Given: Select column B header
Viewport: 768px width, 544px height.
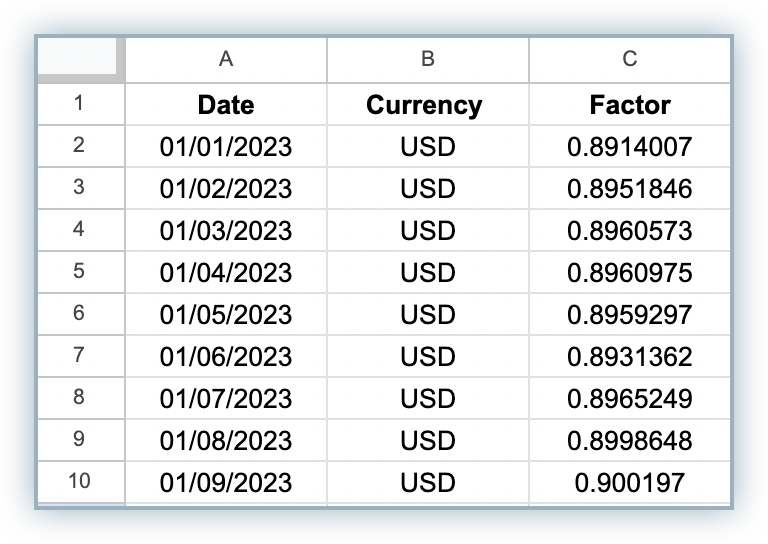Looking at the screenshot, I should click(428, 60).
